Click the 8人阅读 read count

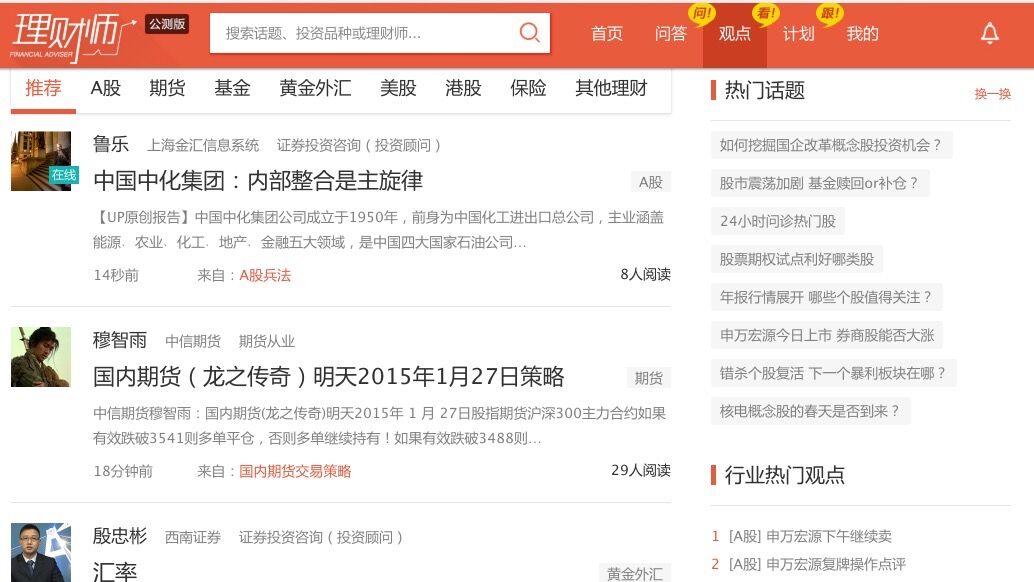point(645,274)
